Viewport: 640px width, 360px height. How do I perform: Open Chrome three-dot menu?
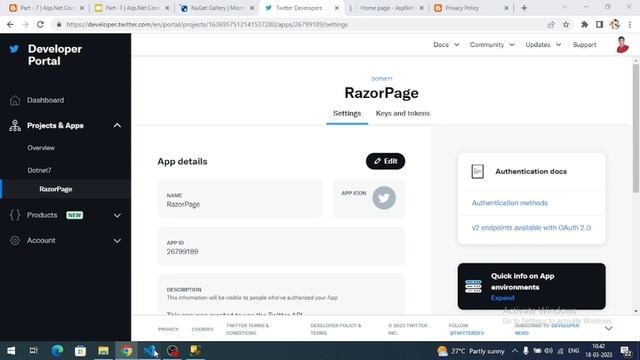pos(630,24)
